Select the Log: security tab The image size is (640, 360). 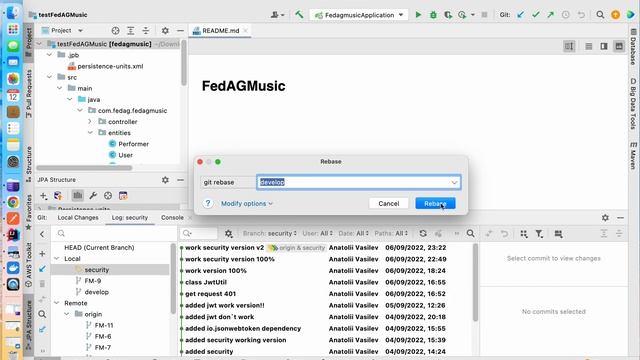(x=130, y=218)
